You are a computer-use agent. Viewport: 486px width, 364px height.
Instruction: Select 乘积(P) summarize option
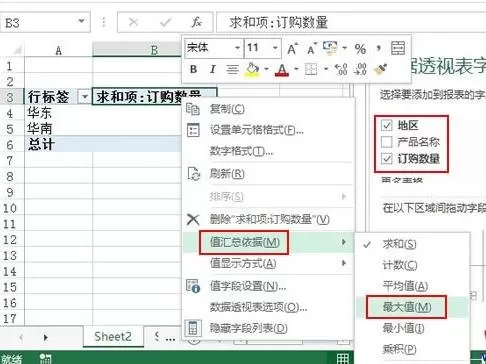point(412,349)
